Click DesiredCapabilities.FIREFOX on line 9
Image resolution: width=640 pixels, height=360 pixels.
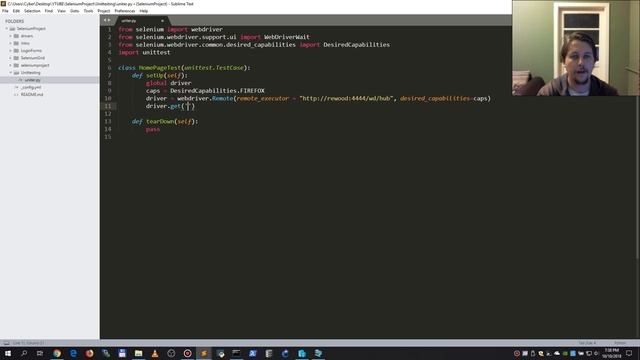coord(217,91)
